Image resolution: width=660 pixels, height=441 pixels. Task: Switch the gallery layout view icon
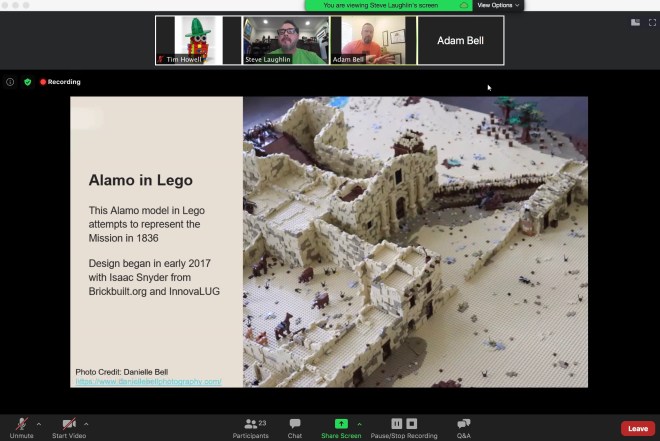(634, 22)
